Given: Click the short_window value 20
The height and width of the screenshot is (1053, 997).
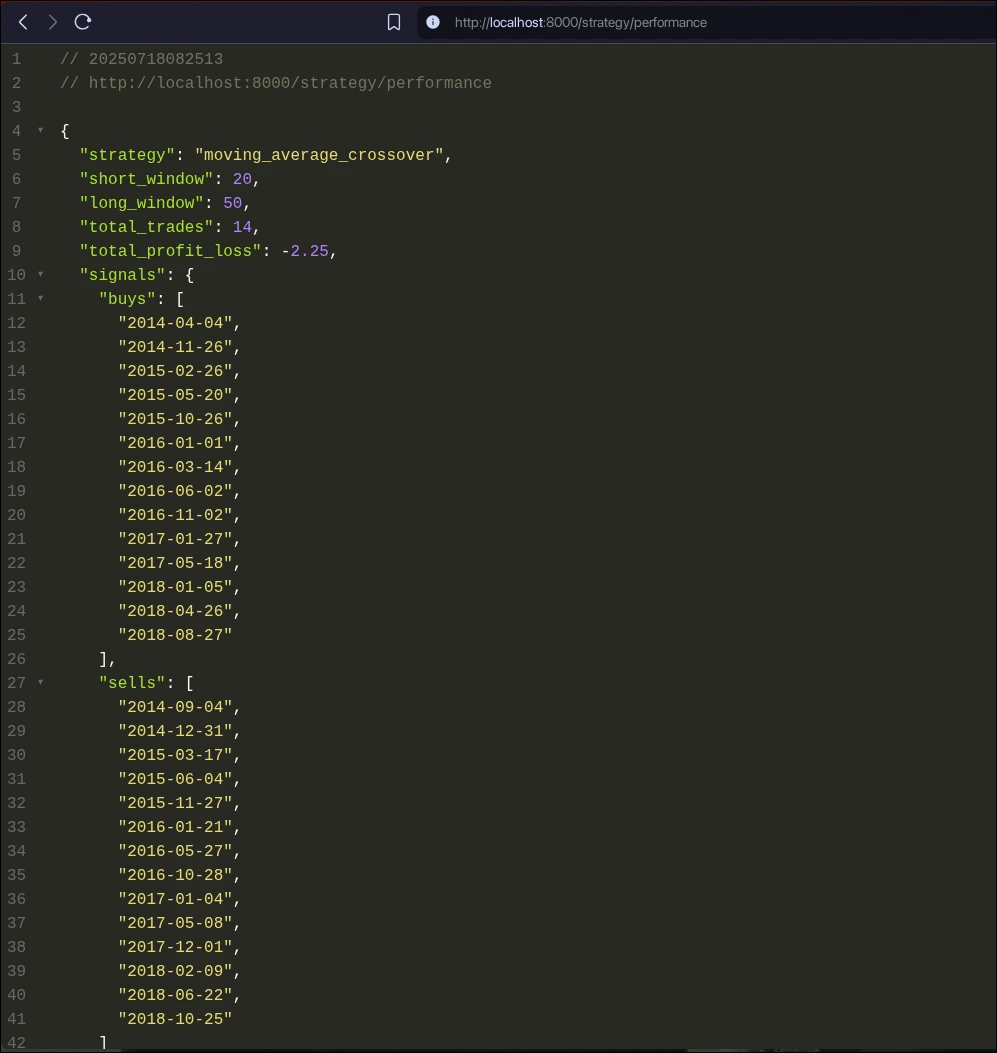Looking at the screenshot, I should click(x=242, y=179).
